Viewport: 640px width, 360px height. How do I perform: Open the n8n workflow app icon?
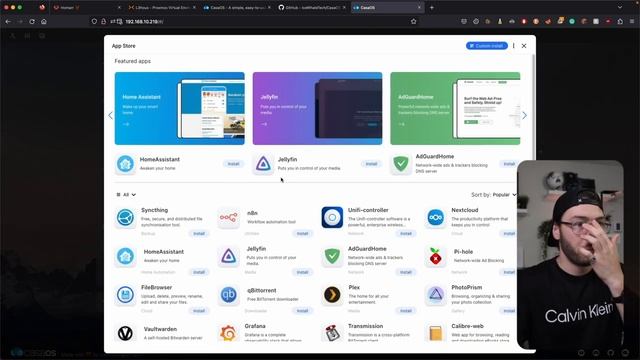pyautogui.click(x=229, y=218)
